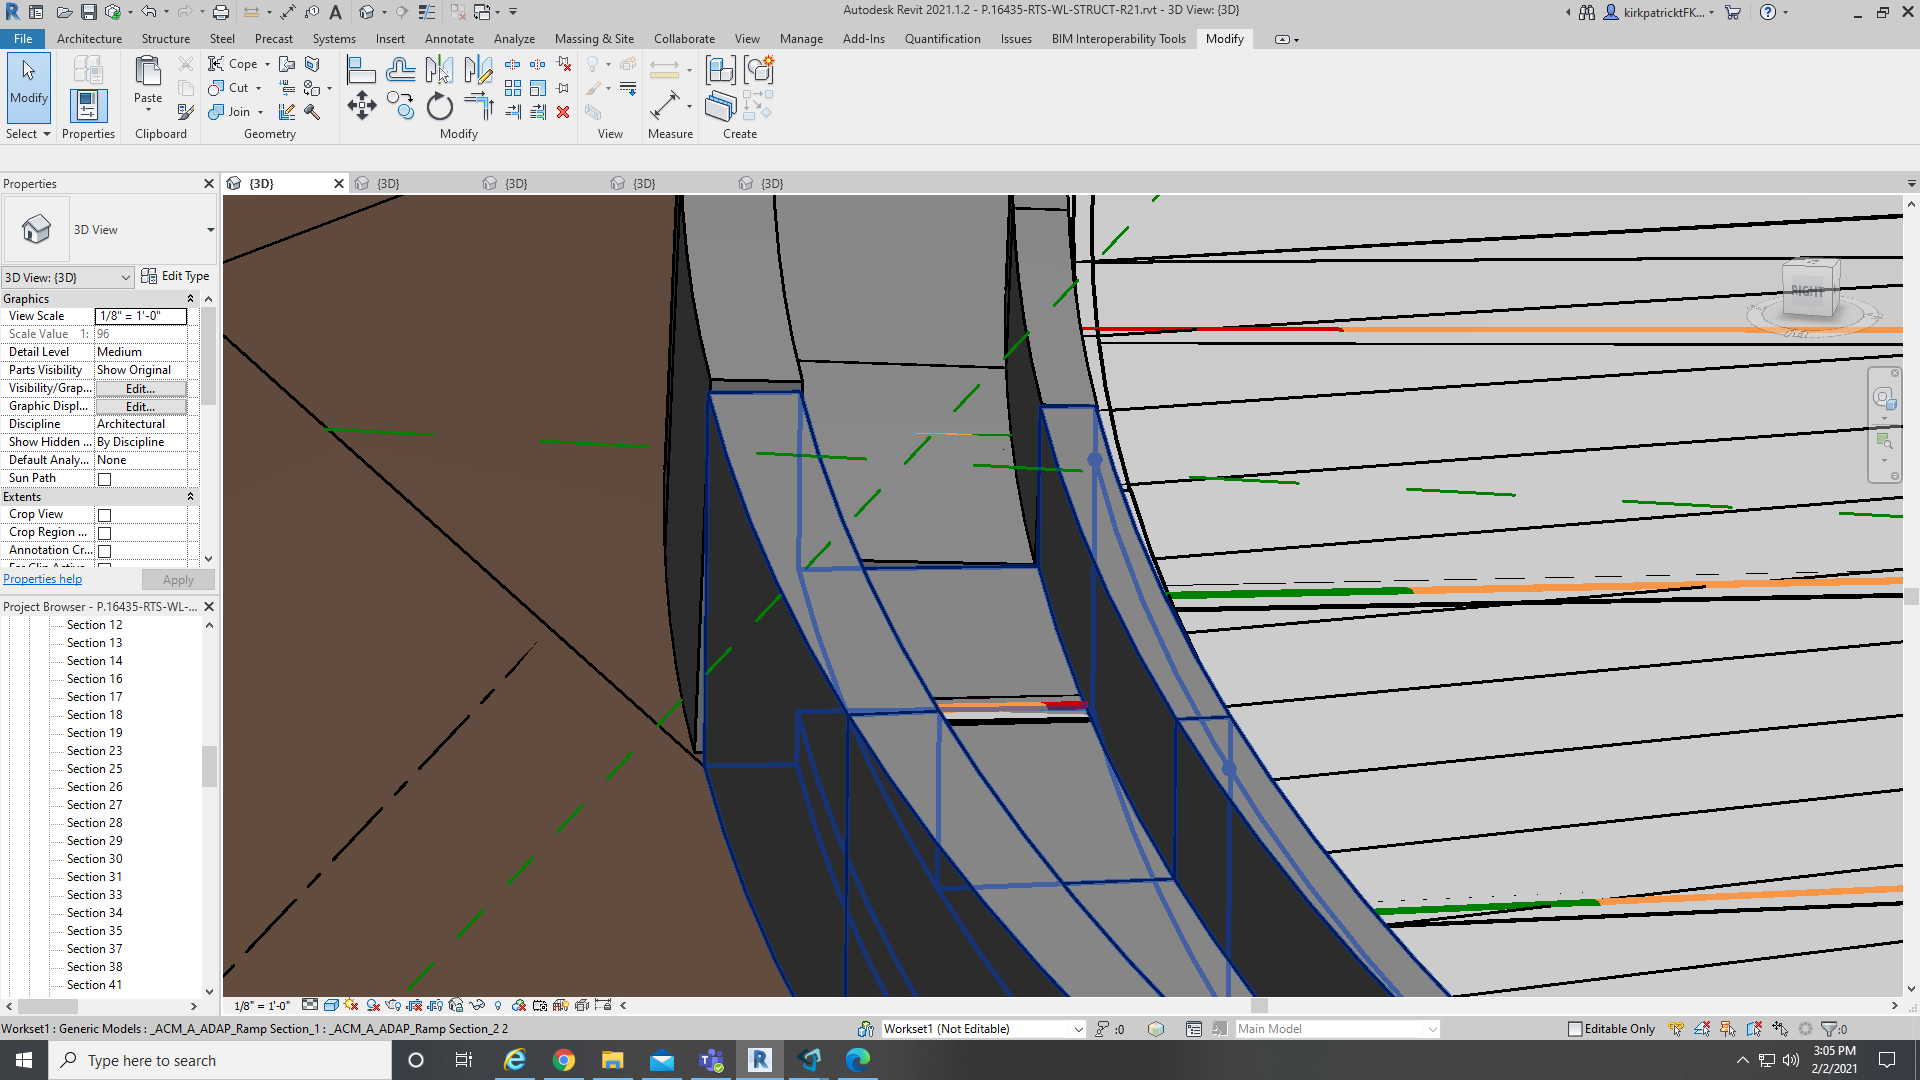Collapse the Graphics properties group
The height and width of the screenshot is (1080, 1920).
(x=190, y=299)
